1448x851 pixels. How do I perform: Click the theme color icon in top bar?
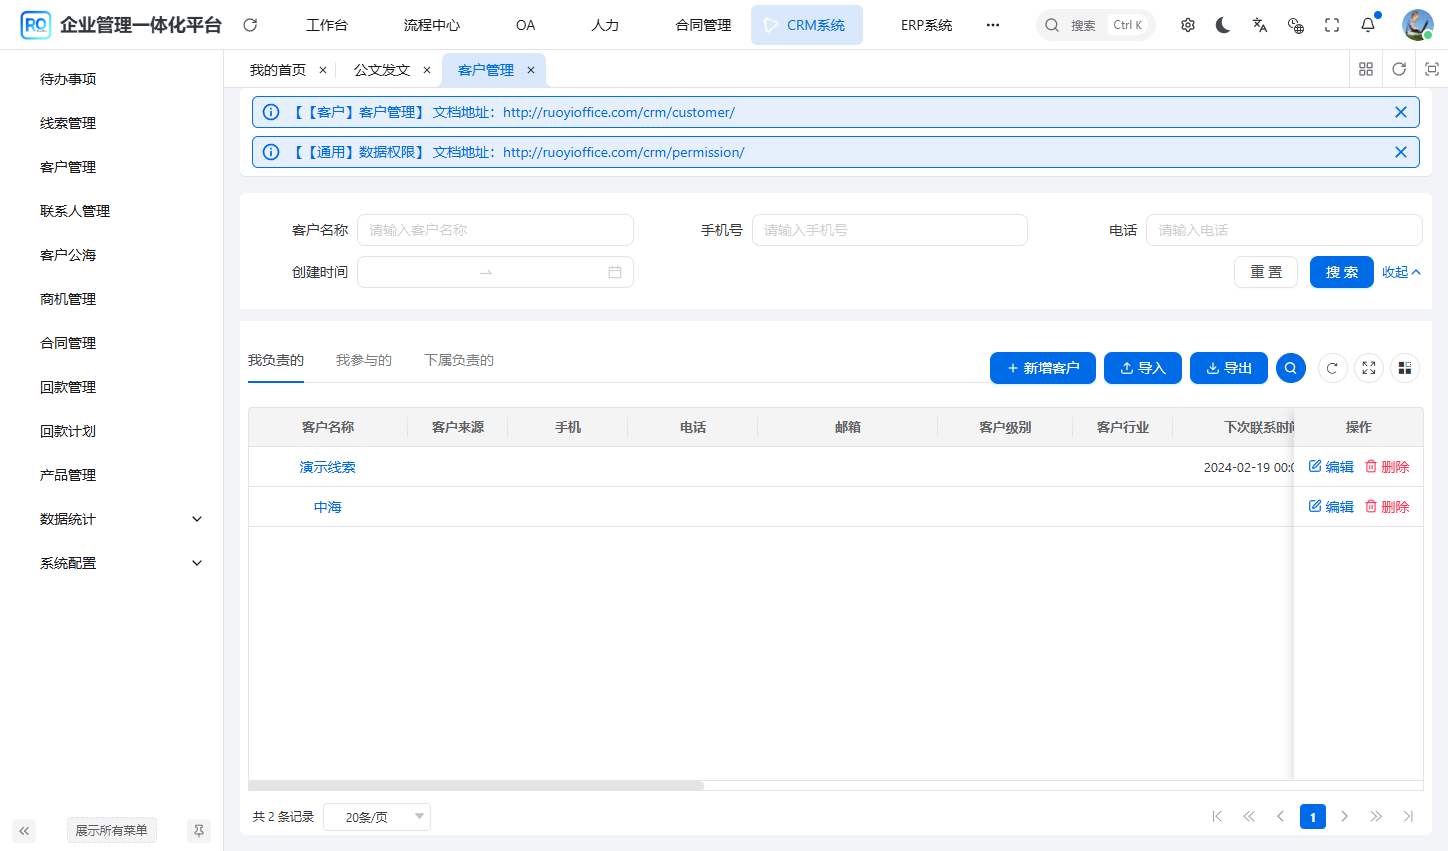[1296, 25]
